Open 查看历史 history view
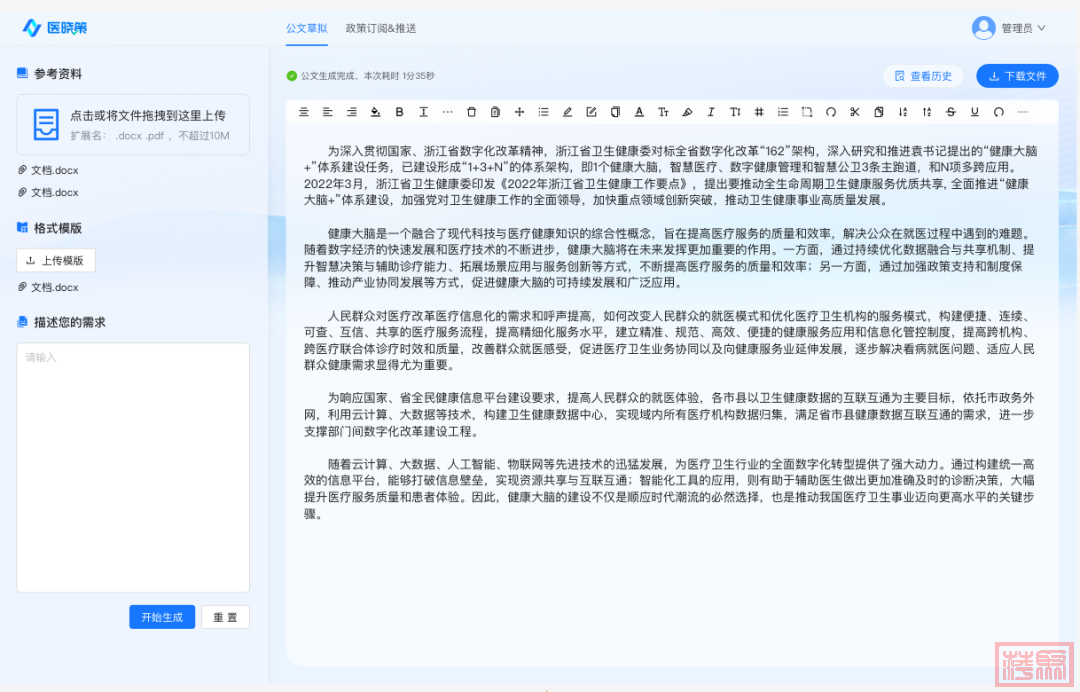This screenshot has height=692, width=1080. pyautogui.click(x=922, y=76)
